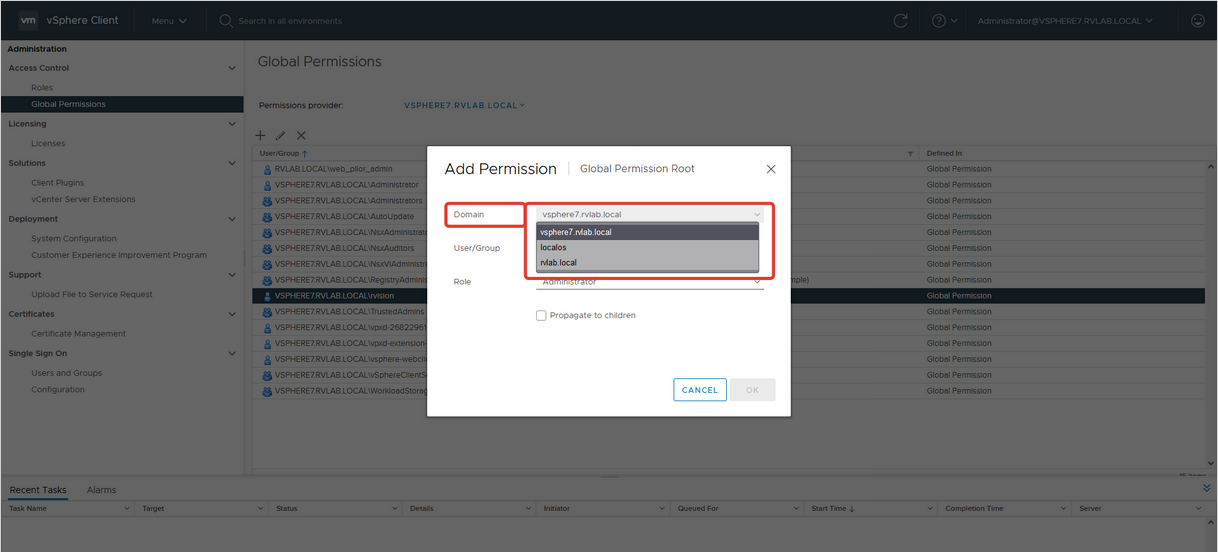This screenshot has width=1218, height=552.
Task: Click the search magnifier icon
Action: click(x=226, y=20)
